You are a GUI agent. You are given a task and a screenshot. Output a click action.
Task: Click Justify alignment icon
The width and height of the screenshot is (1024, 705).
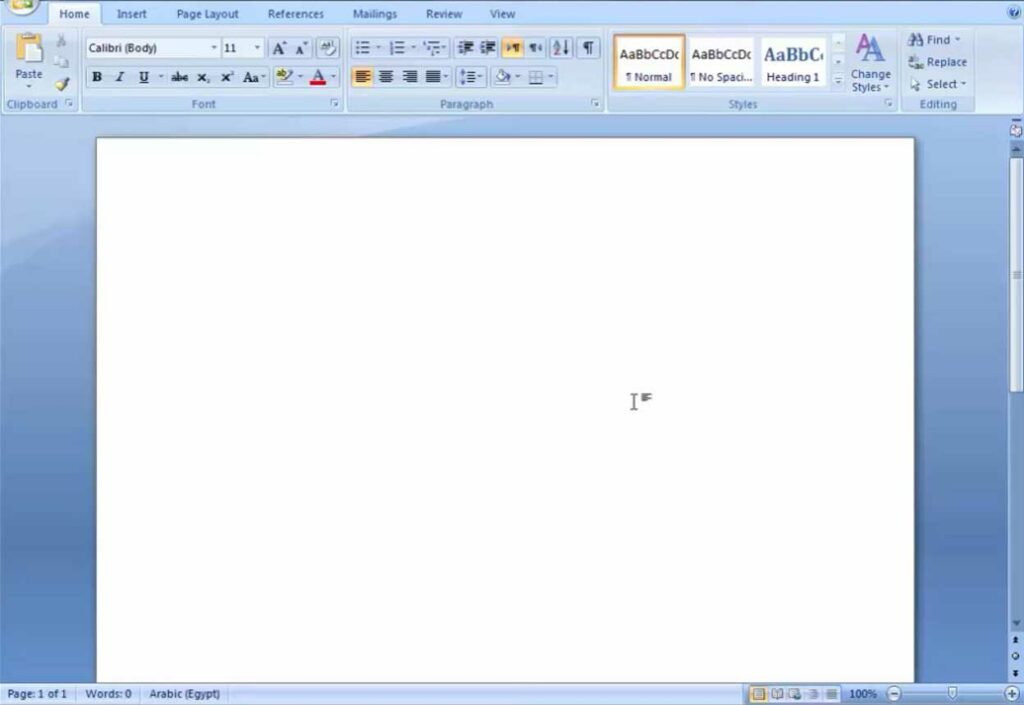[x=433, y=77]
